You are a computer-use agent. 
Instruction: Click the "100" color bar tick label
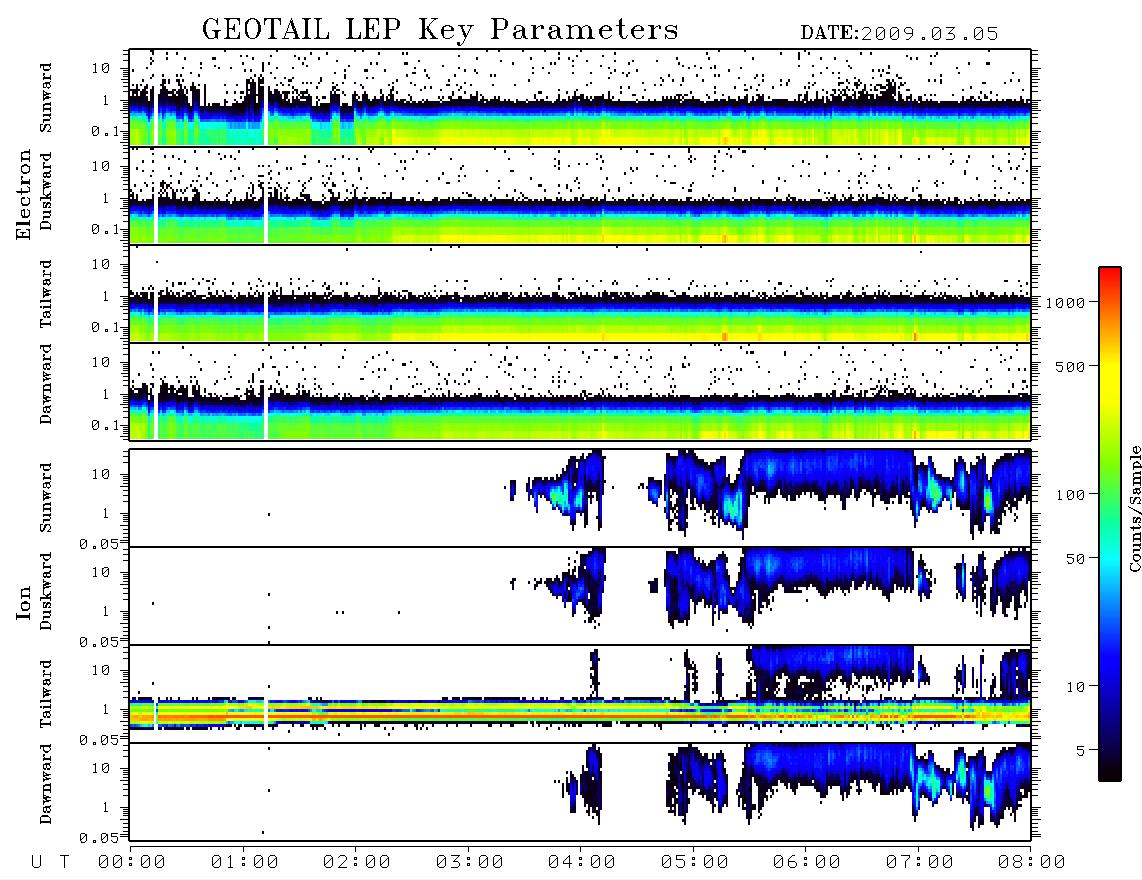(1071, 495)
